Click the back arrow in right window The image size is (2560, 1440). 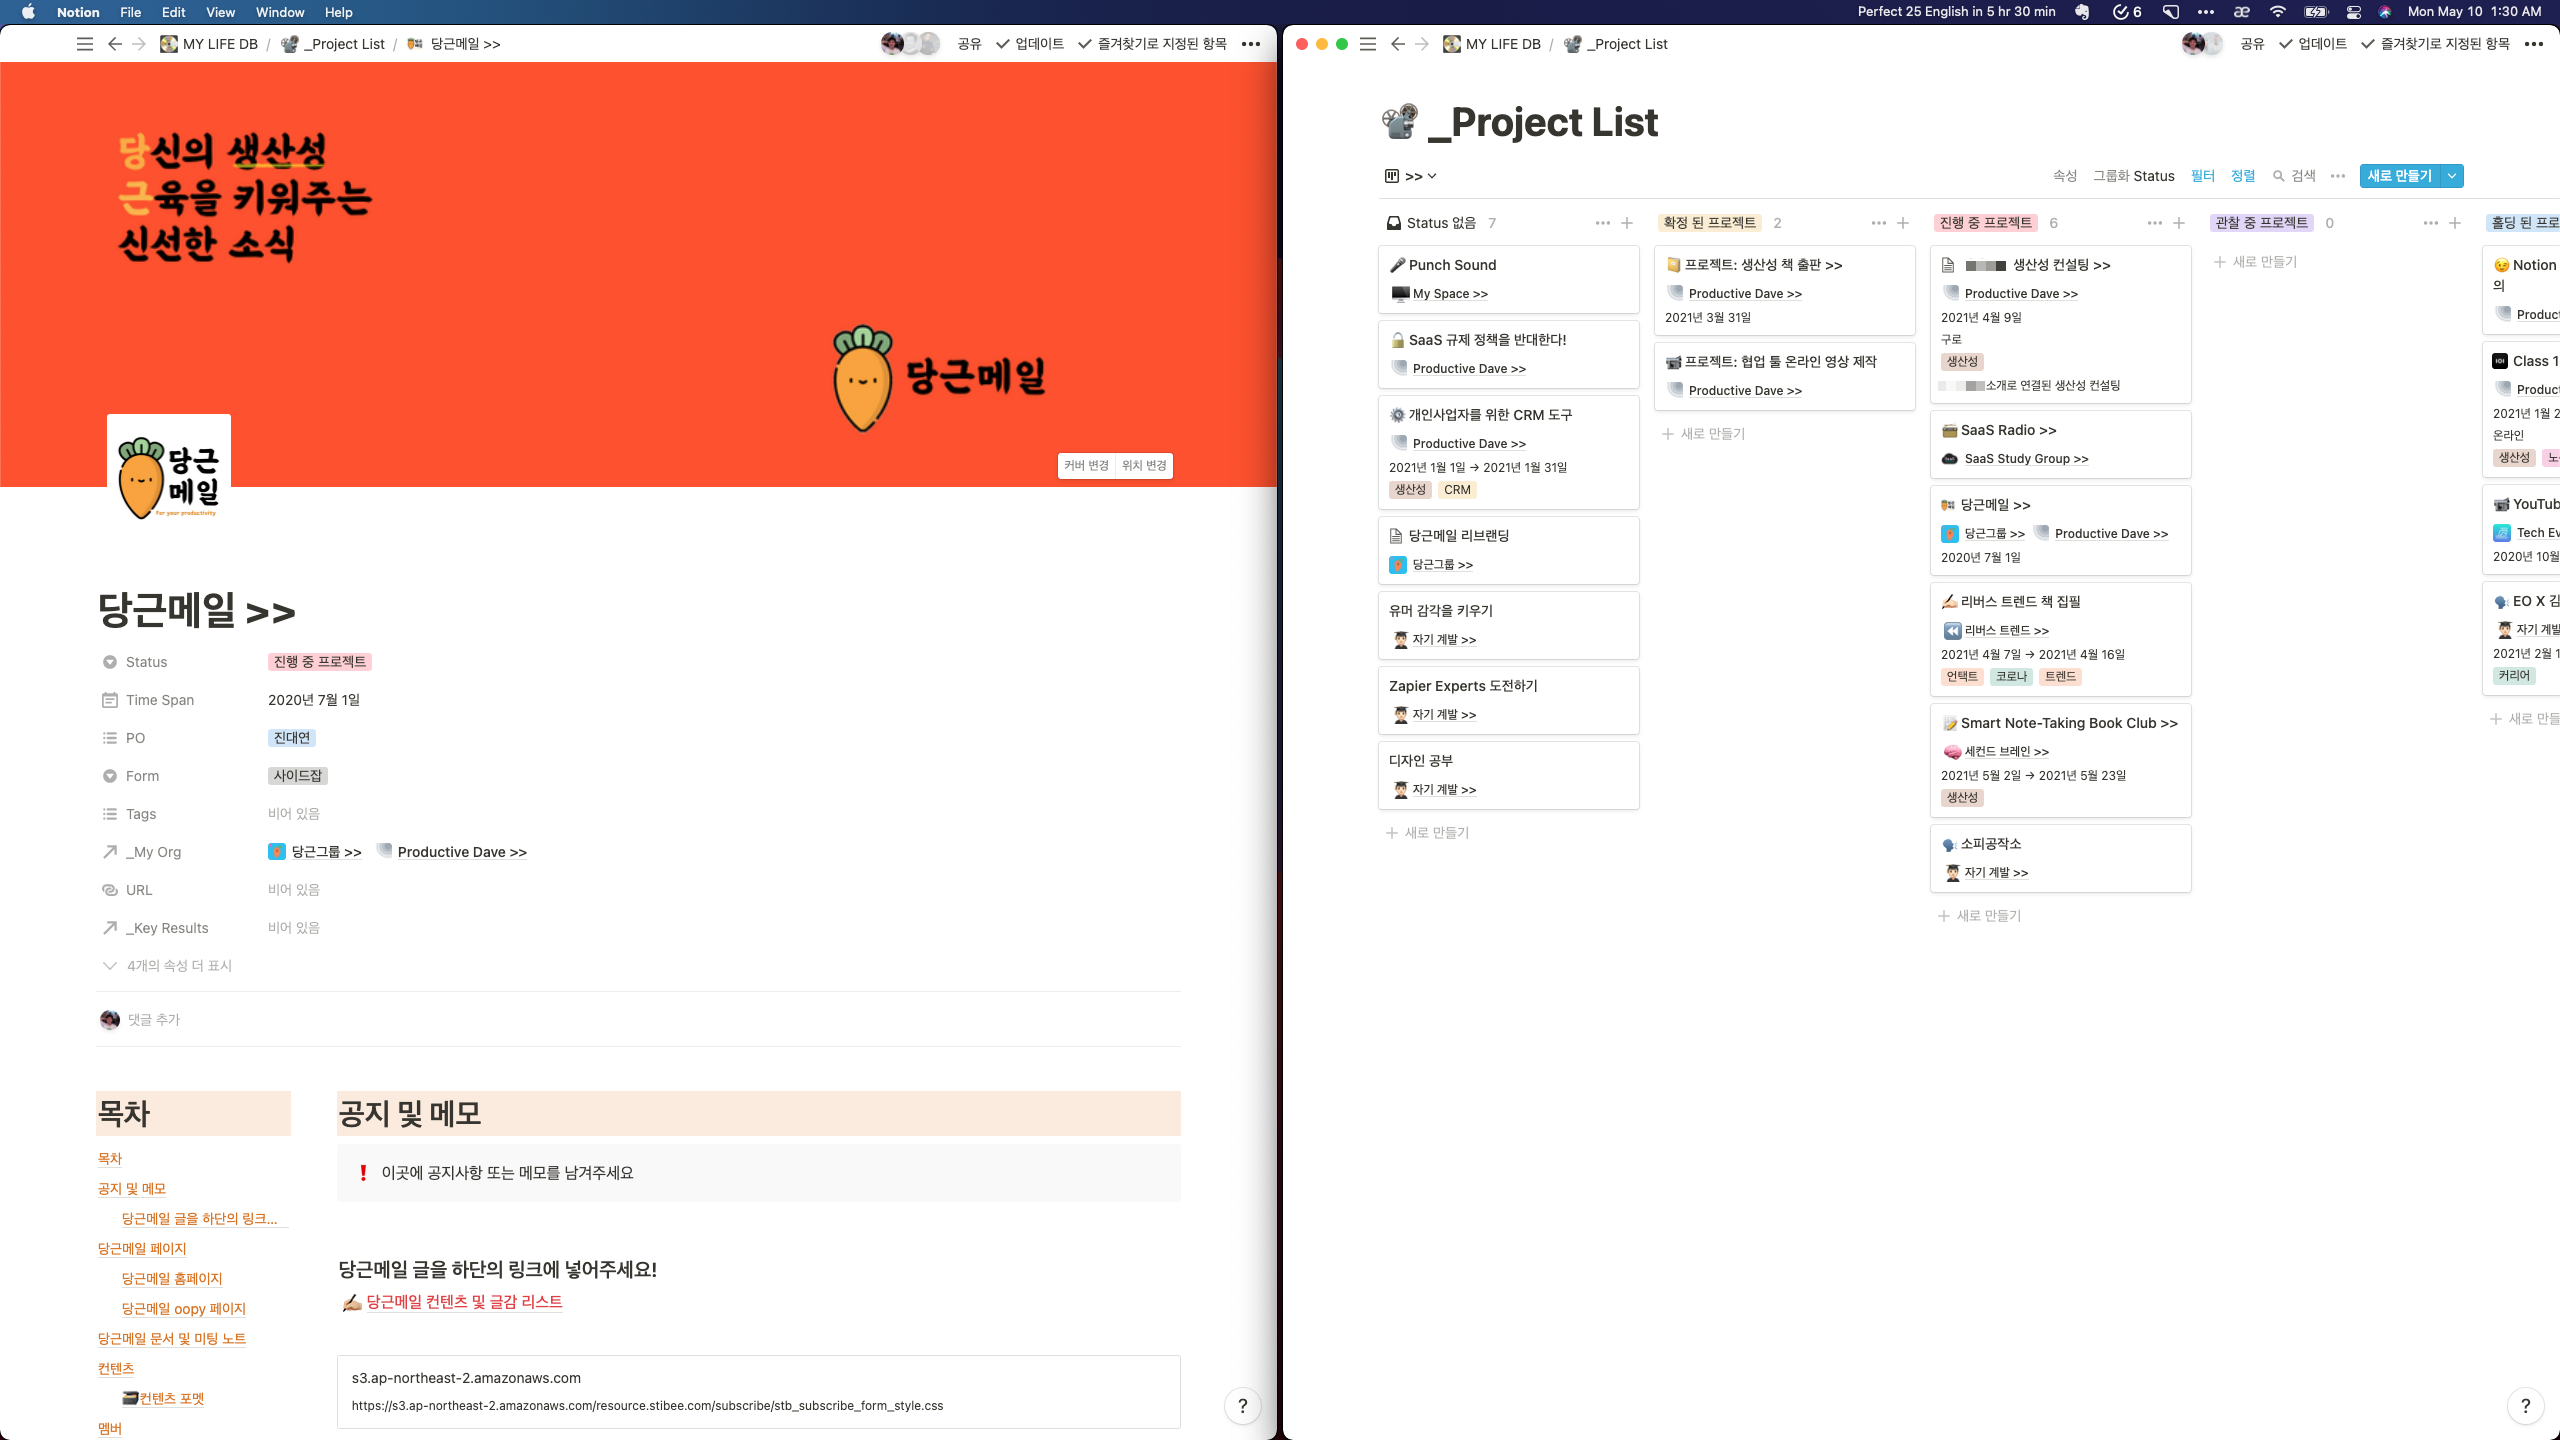pyautogui.click(x=1397, y=44)
